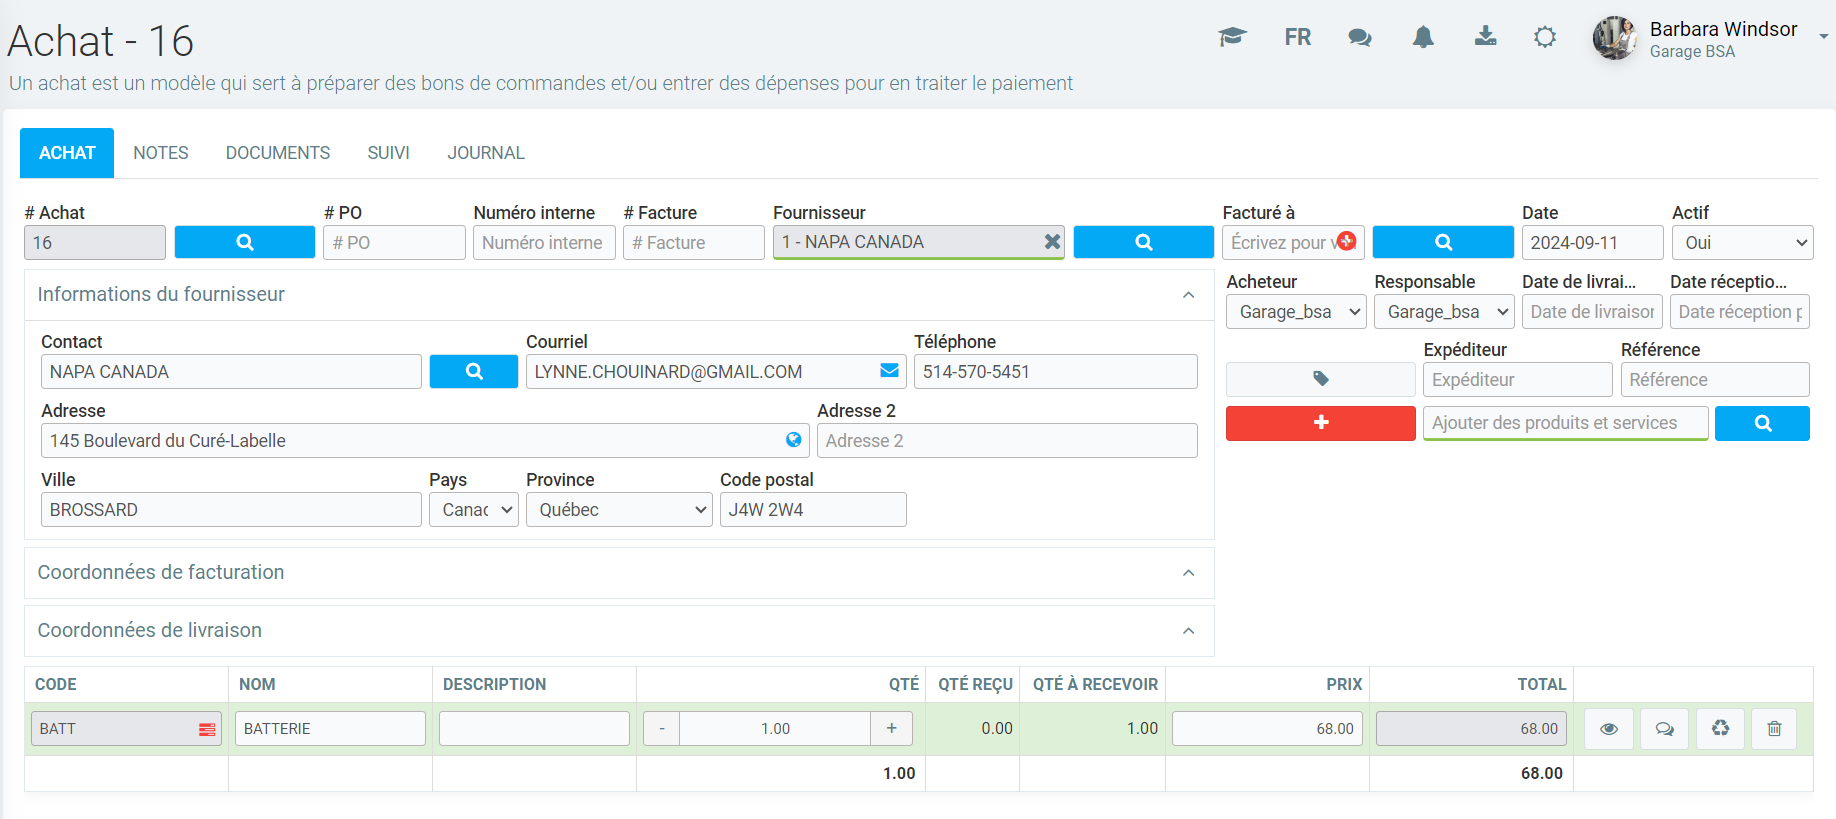Delete the BATTERIE line with trash icon
This screenshot has width=1836, height=819.
[x=1774, y=729]
